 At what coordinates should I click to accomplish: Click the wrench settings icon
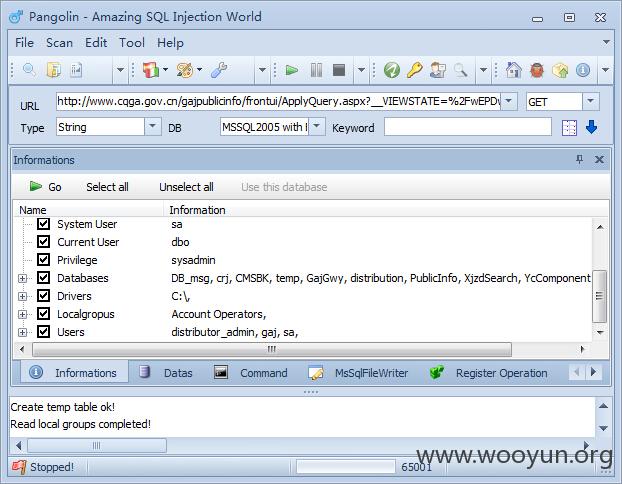pyautogui.click(x=219, y=70)
